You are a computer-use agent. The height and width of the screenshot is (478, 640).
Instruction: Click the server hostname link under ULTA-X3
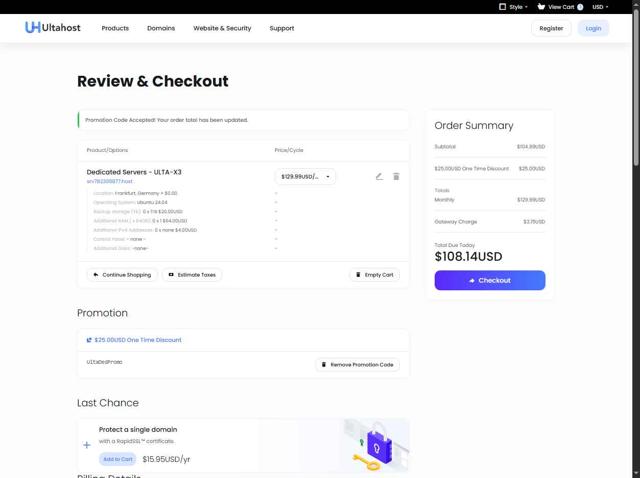[x=109, y=181]
